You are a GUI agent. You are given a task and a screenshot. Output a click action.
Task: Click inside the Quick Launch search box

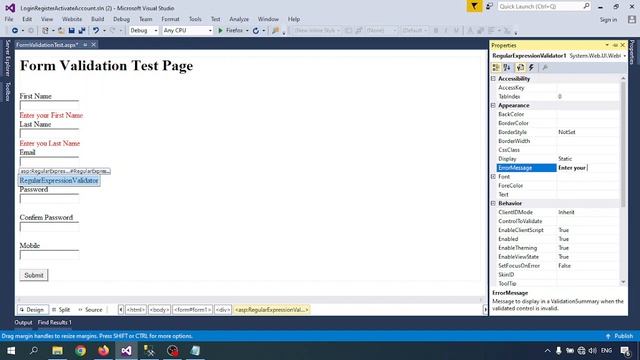pyautogui.click(x=540, y=6)
